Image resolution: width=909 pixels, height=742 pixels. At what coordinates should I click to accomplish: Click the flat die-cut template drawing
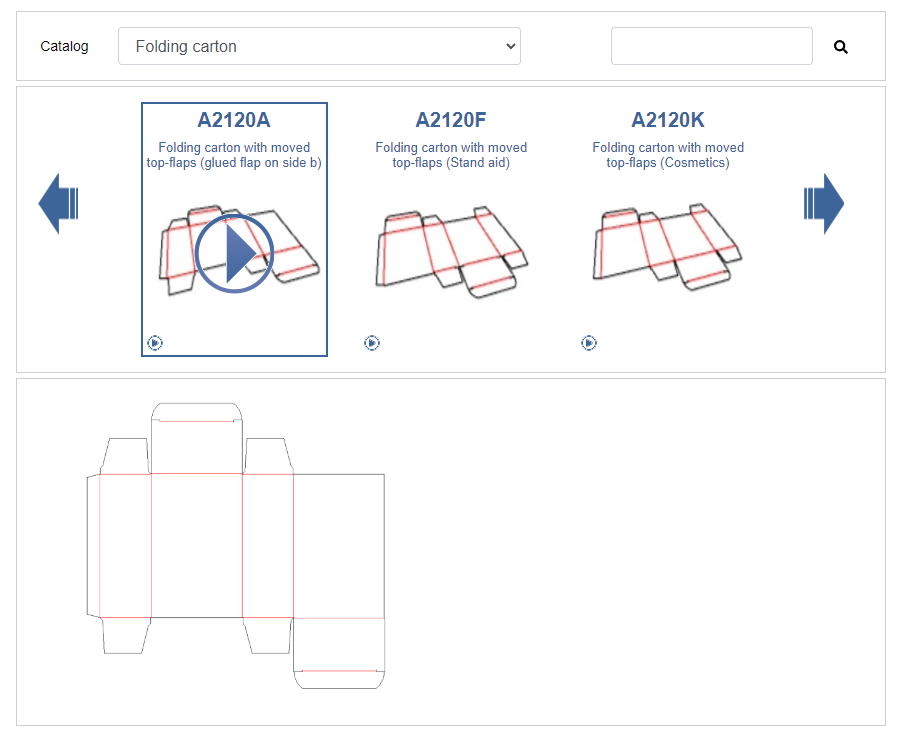point(236,545)
